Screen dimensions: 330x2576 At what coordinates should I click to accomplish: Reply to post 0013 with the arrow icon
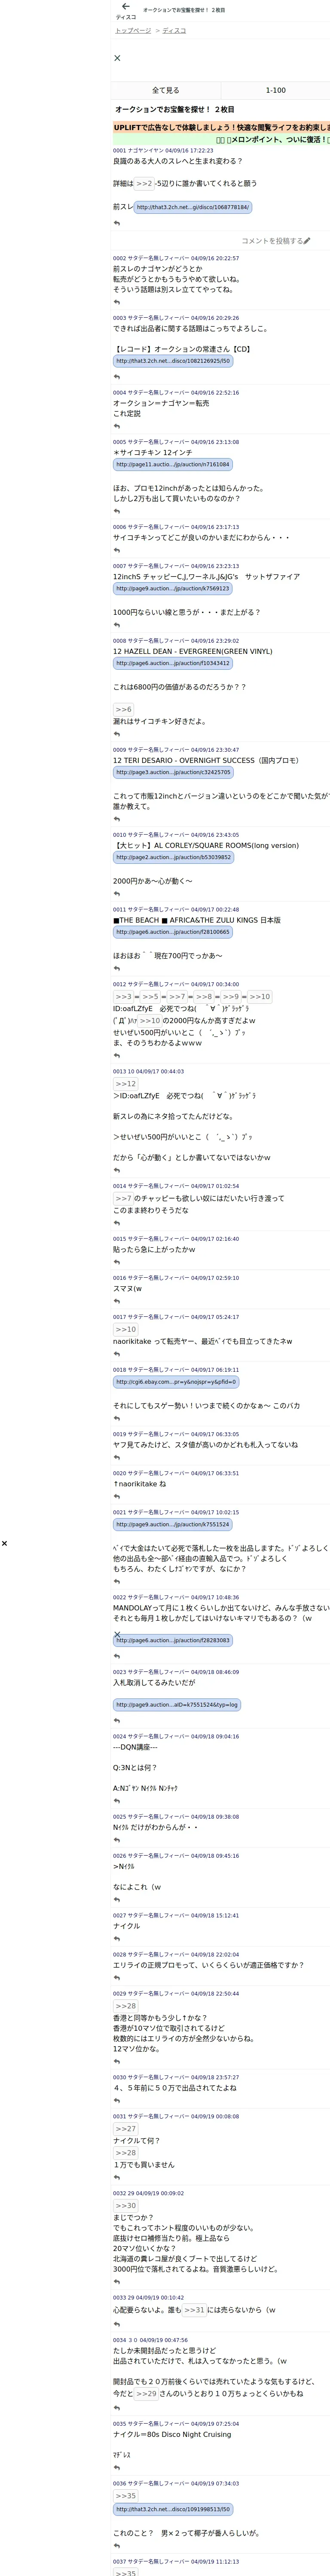coord(117,1170)
